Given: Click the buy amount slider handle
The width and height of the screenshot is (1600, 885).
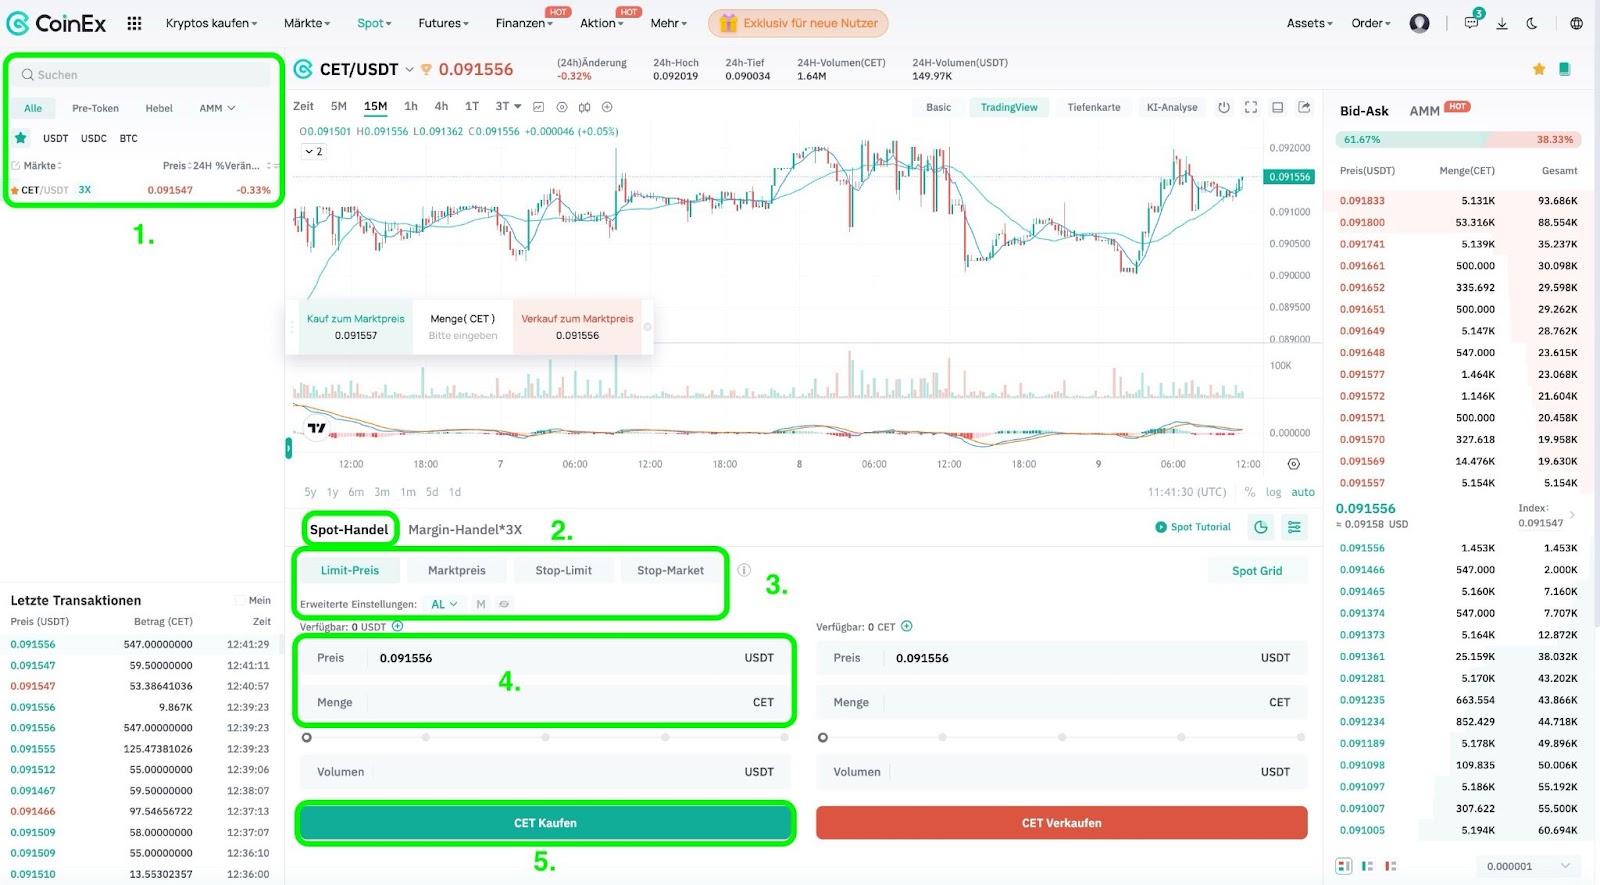Looking at the screenshot, I should [x=307, y=737].
